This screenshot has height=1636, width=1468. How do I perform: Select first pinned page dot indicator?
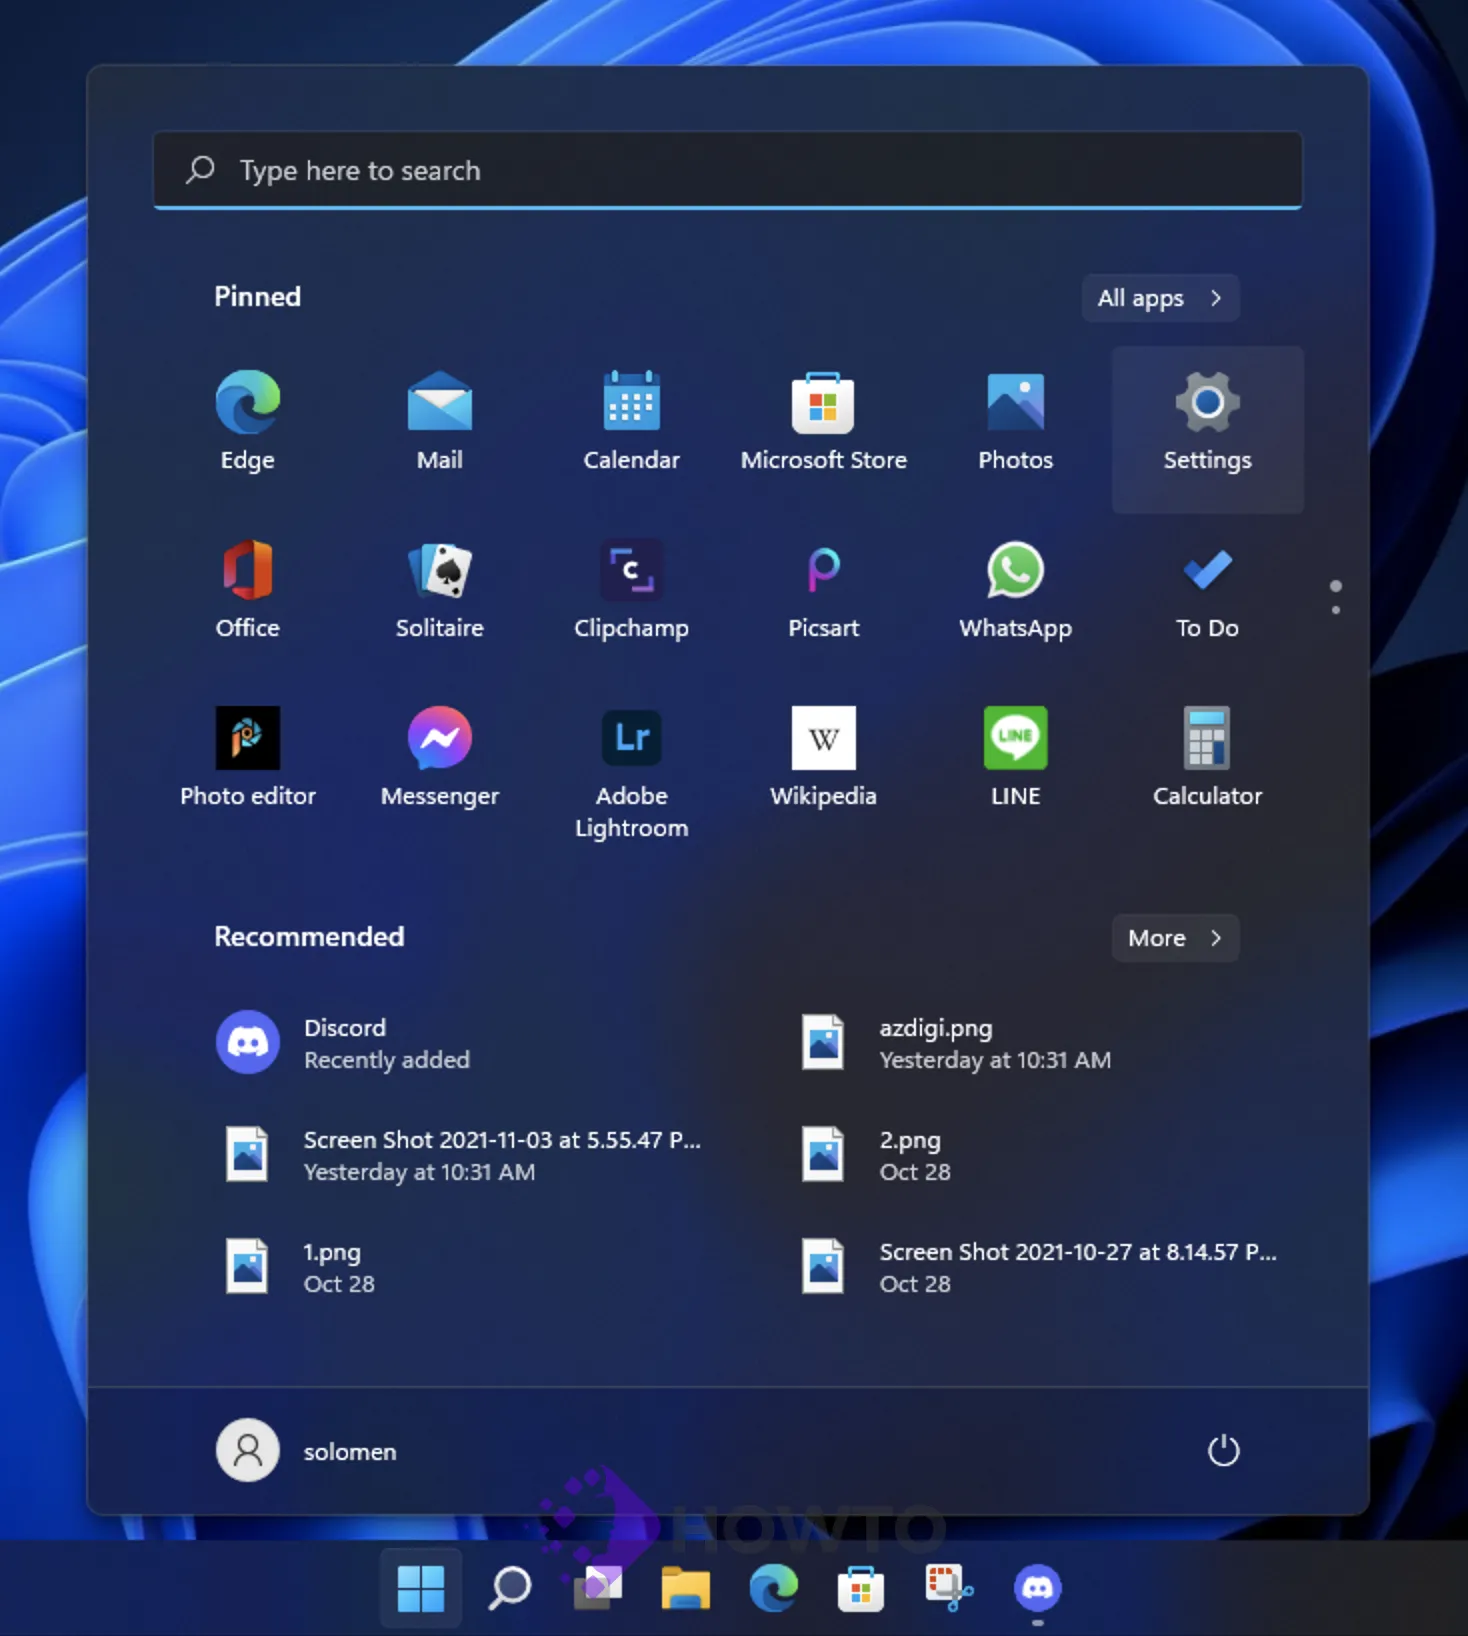click(x=1336, y=586)
